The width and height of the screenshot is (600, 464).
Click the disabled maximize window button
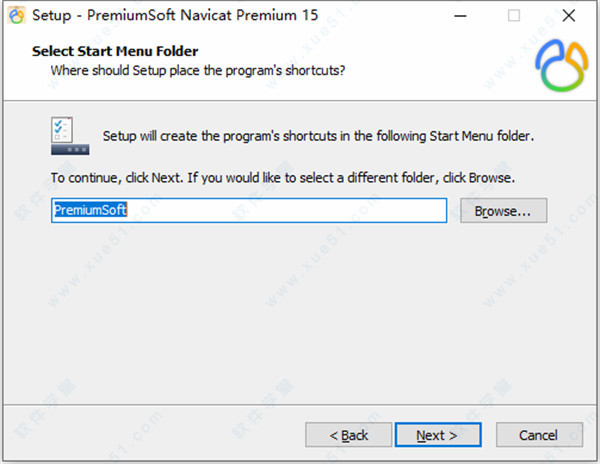click(x=514, y=16)
